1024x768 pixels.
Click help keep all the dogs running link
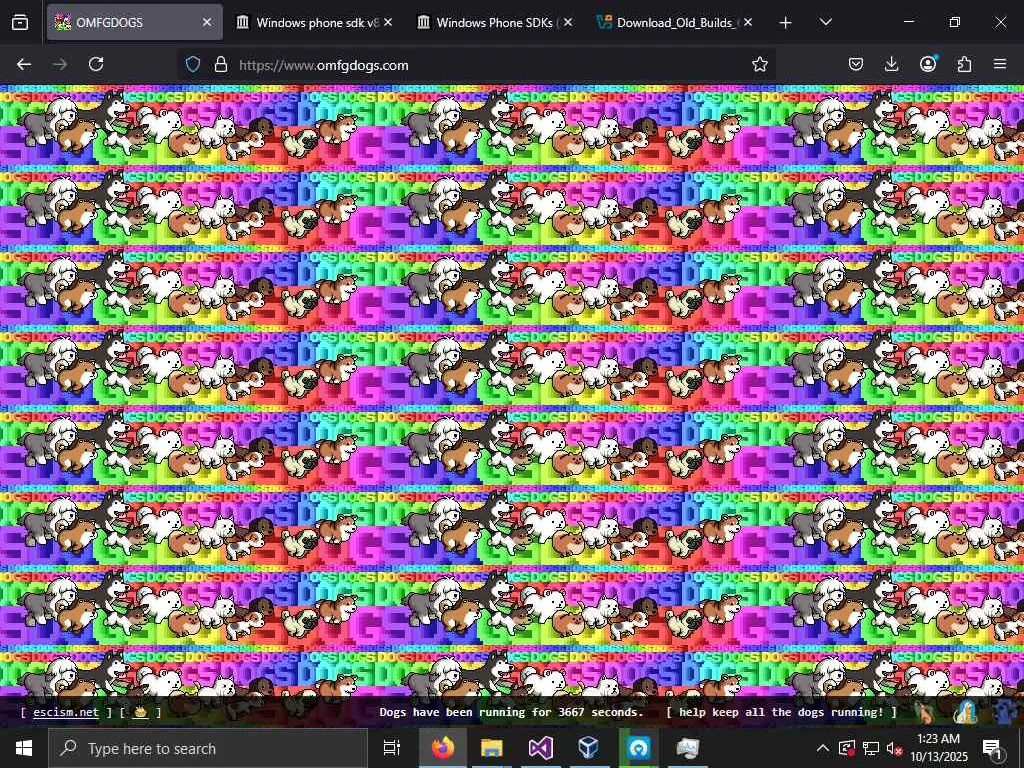click(x=781, y=712)
